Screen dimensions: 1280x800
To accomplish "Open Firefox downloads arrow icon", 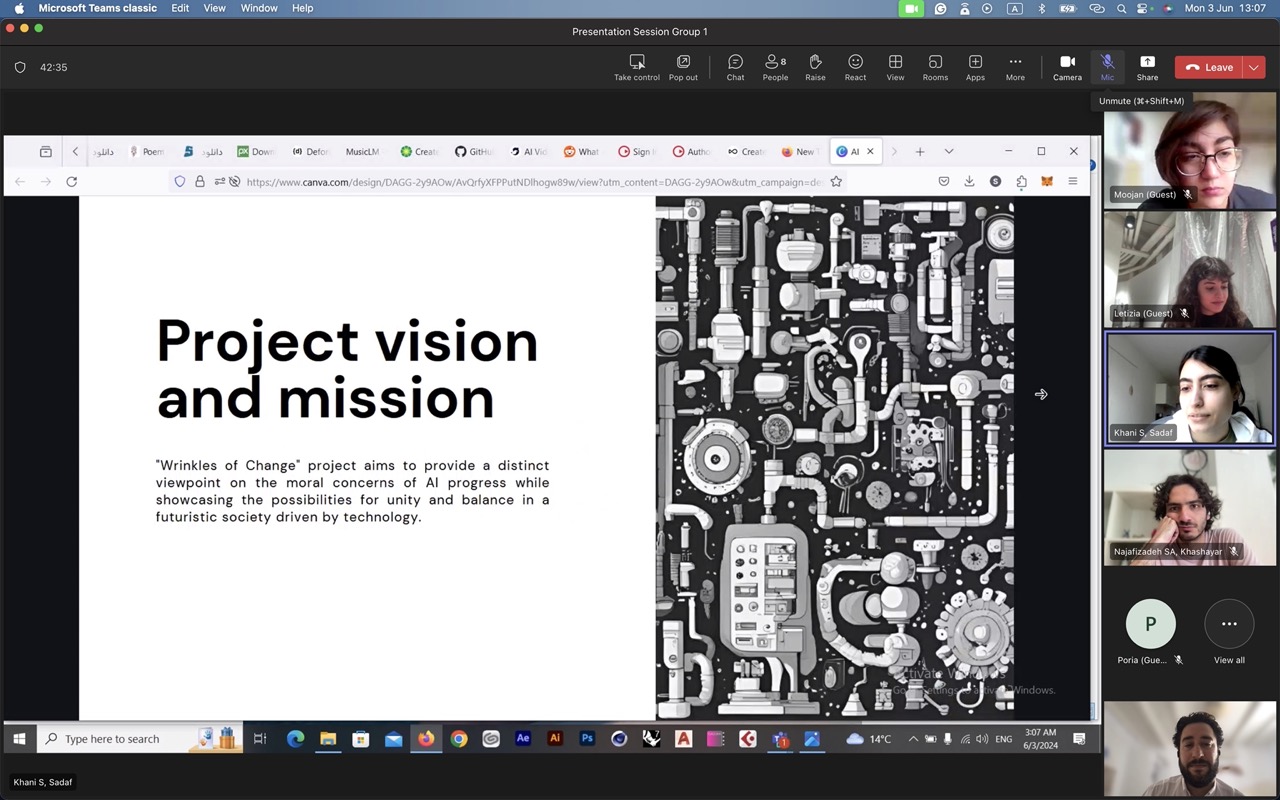I will click(x=969, y=181).
